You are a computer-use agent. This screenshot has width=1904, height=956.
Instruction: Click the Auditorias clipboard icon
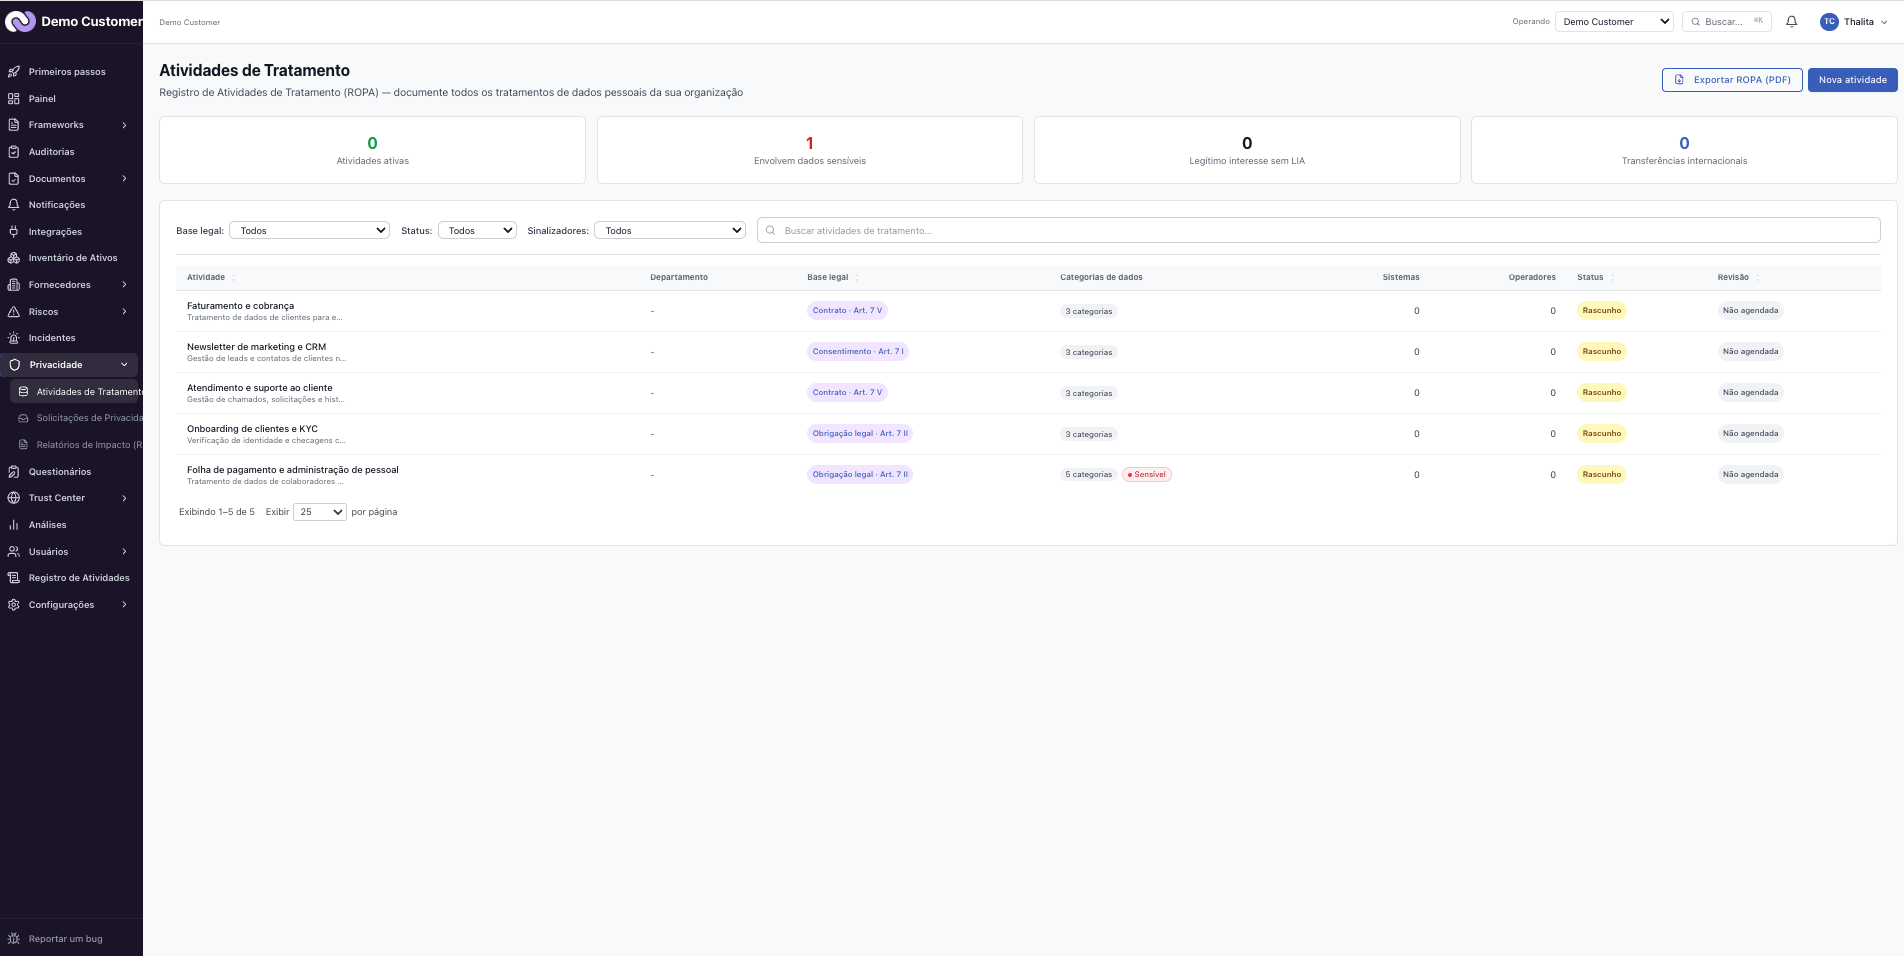[14, 152]
